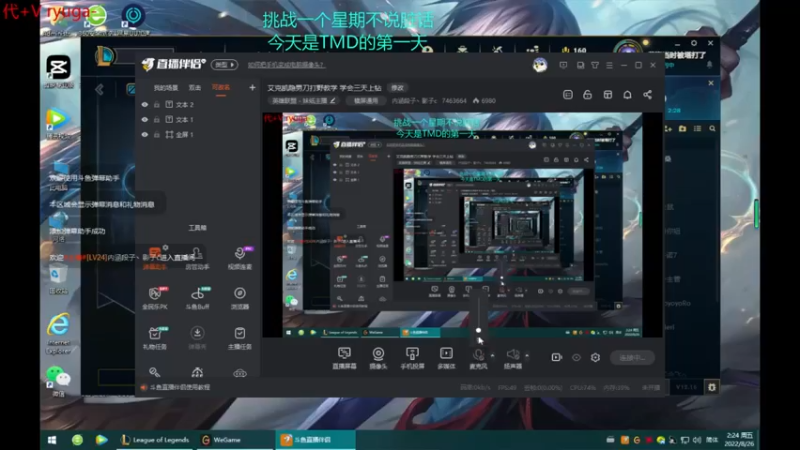Image resolution: width=800 pixels, height=450 pixels.
Task: Open the 浏览器 browser tool
Action: [239, 298]
